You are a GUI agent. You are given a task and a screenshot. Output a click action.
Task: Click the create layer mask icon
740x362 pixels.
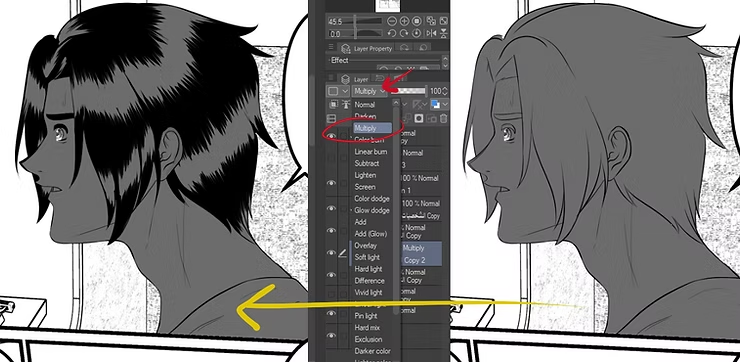pyautogui.click(x=419, y=118)
